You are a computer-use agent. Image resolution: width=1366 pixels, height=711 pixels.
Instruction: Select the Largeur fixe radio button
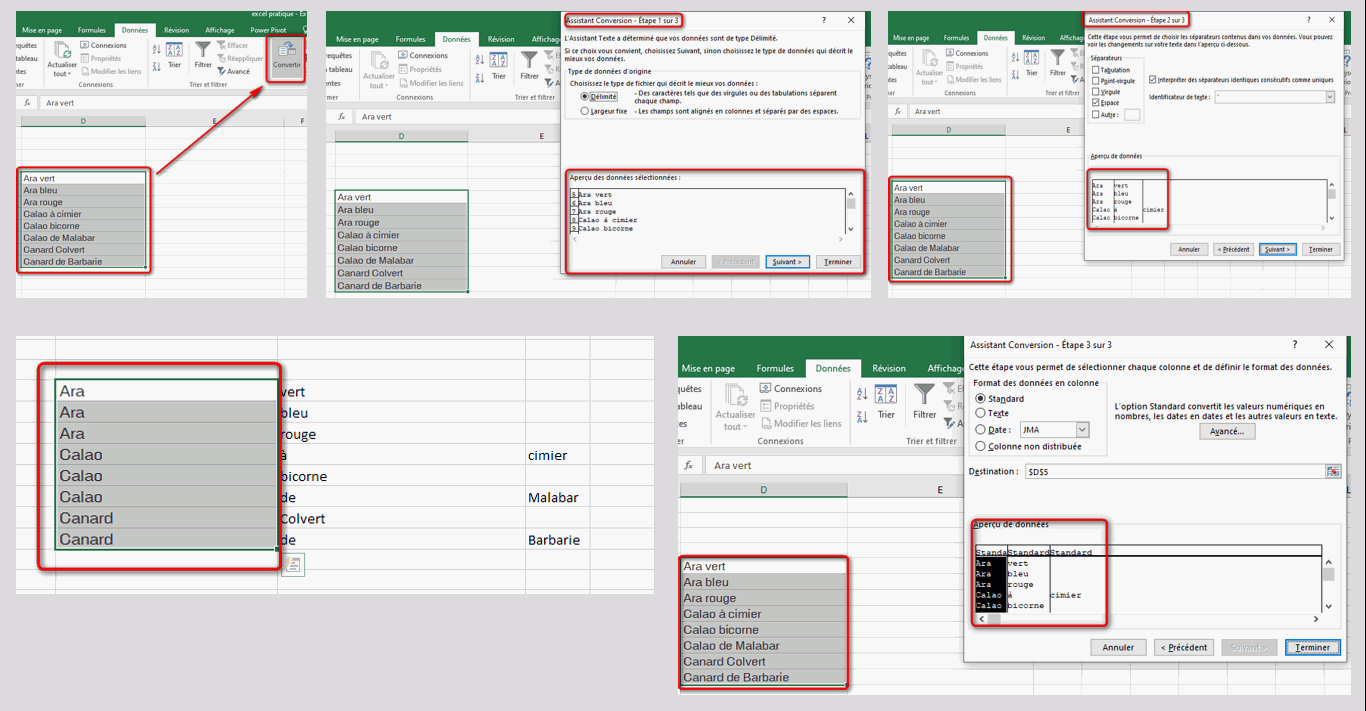pos(585,111)
